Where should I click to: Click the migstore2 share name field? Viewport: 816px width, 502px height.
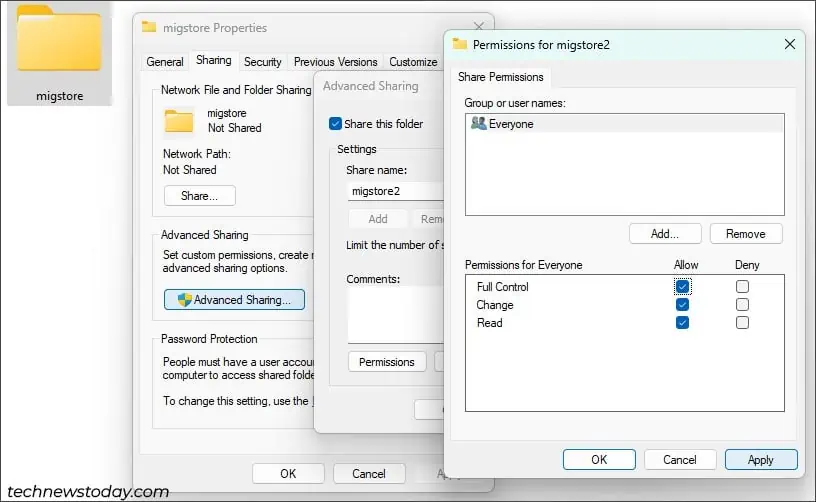coord(396,191)
